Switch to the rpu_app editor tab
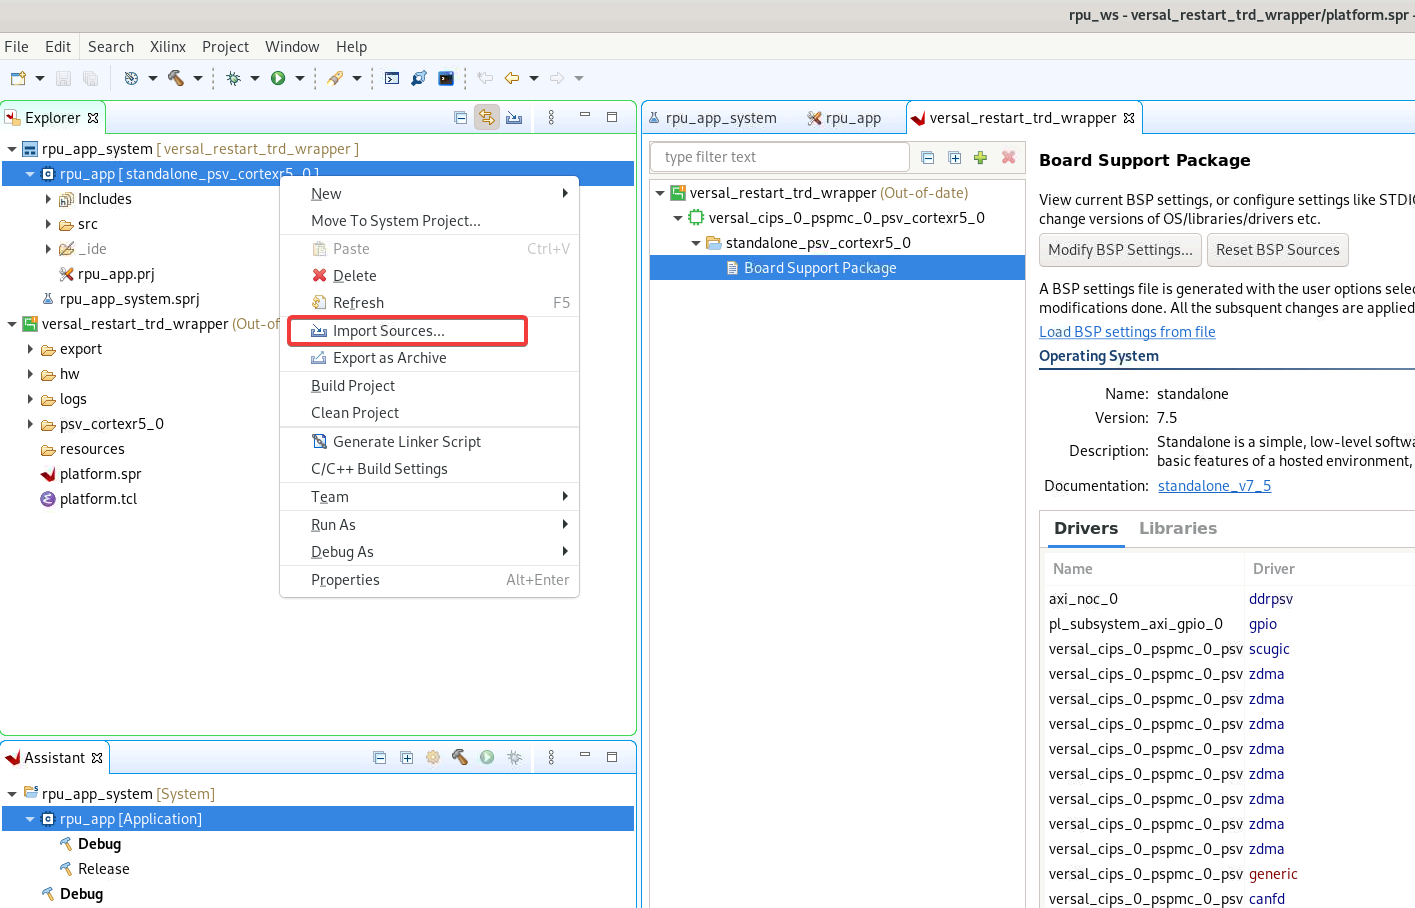Viewport: 1415px width, 908px height. coord(844,118)
